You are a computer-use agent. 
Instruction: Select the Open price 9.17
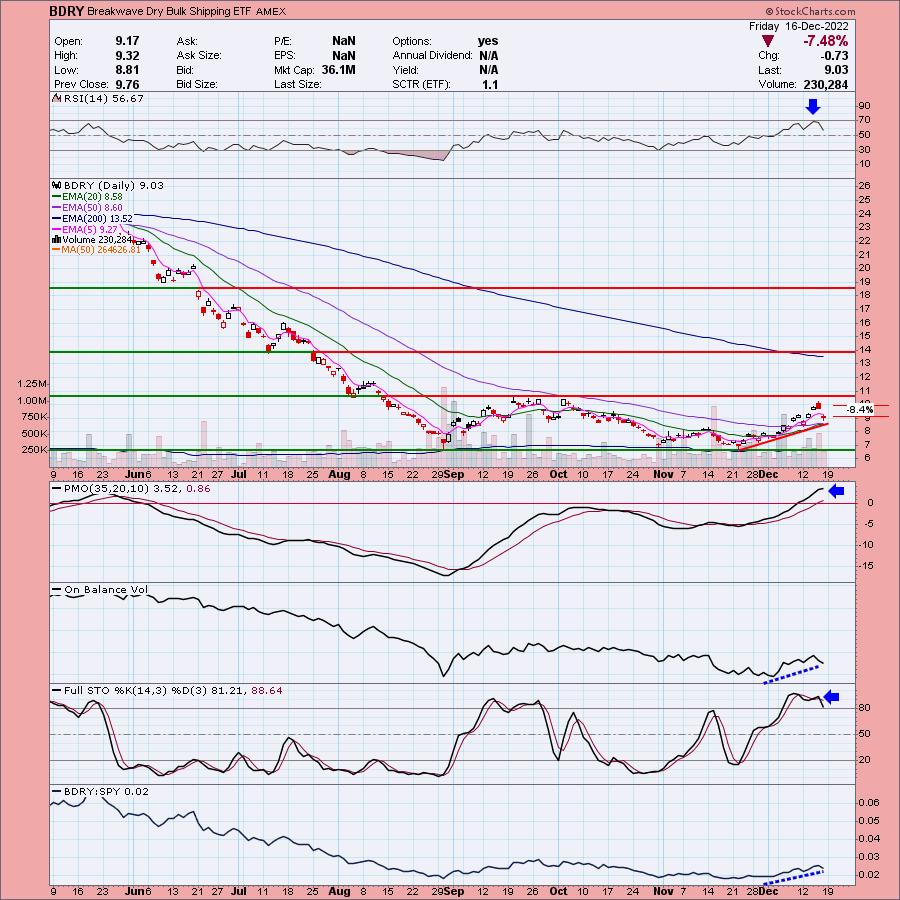coord(127,41)
